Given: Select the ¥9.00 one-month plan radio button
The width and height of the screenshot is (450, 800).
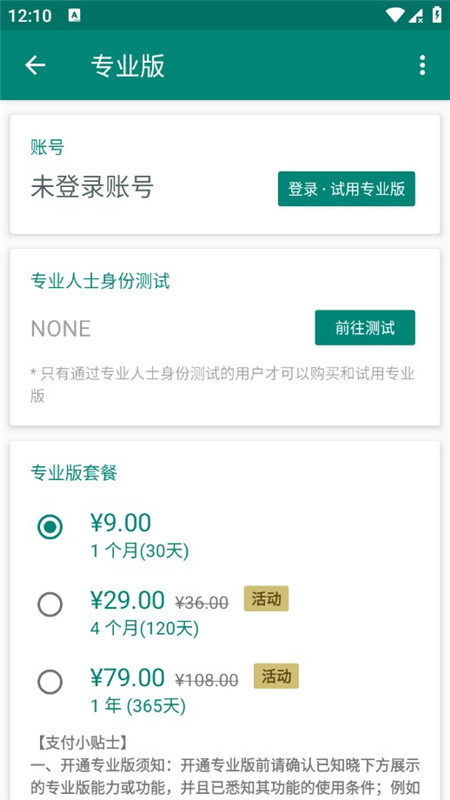Looking at the screenshot, I should [50, 527].
